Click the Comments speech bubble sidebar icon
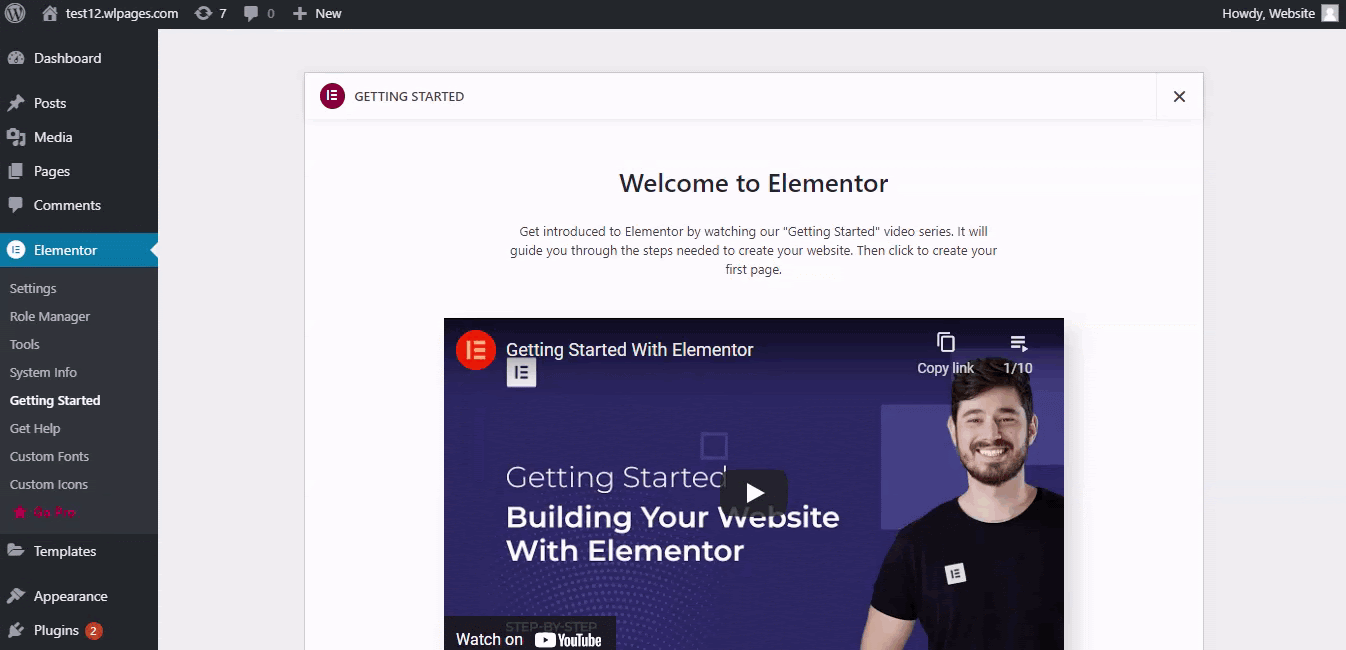The image size is (1346, 650). point(16,205)
